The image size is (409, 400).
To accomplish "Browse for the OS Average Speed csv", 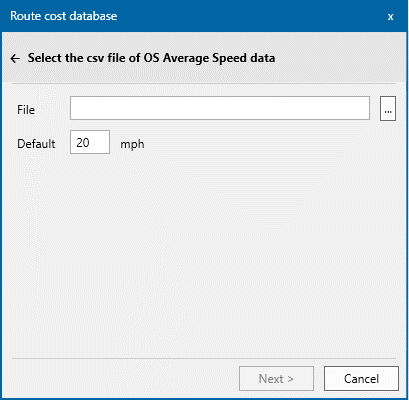I will point(388,109).
